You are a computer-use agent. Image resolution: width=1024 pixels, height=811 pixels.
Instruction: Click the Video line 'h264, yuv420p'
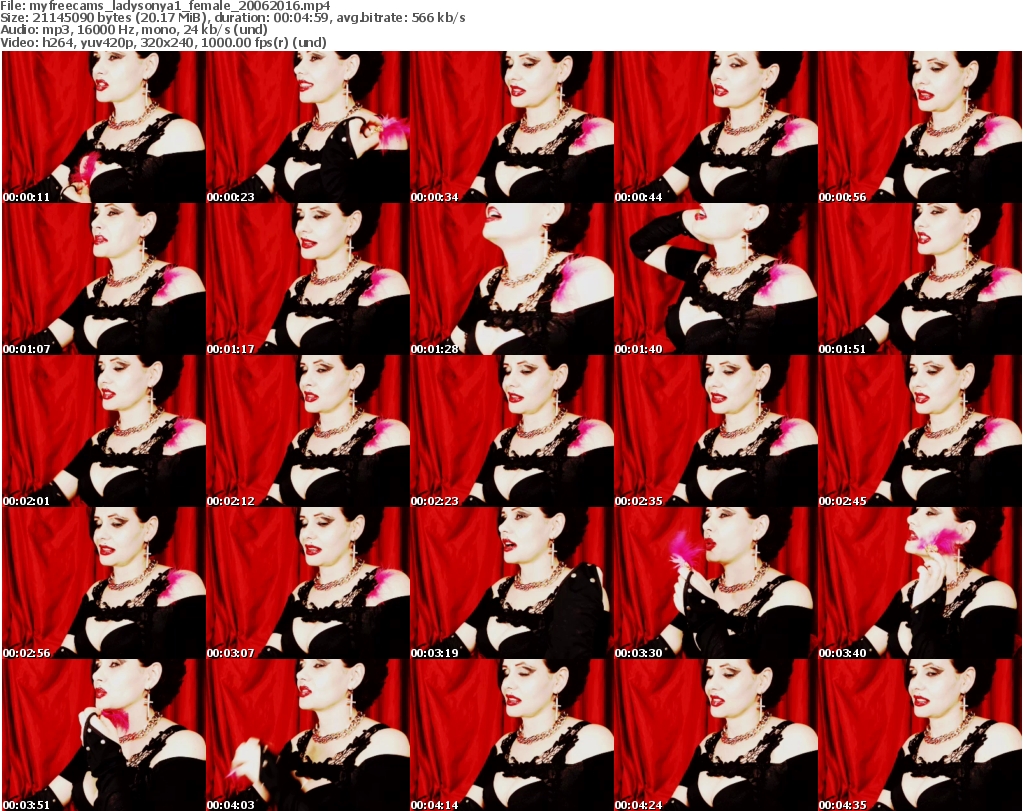tap(86, 42)
